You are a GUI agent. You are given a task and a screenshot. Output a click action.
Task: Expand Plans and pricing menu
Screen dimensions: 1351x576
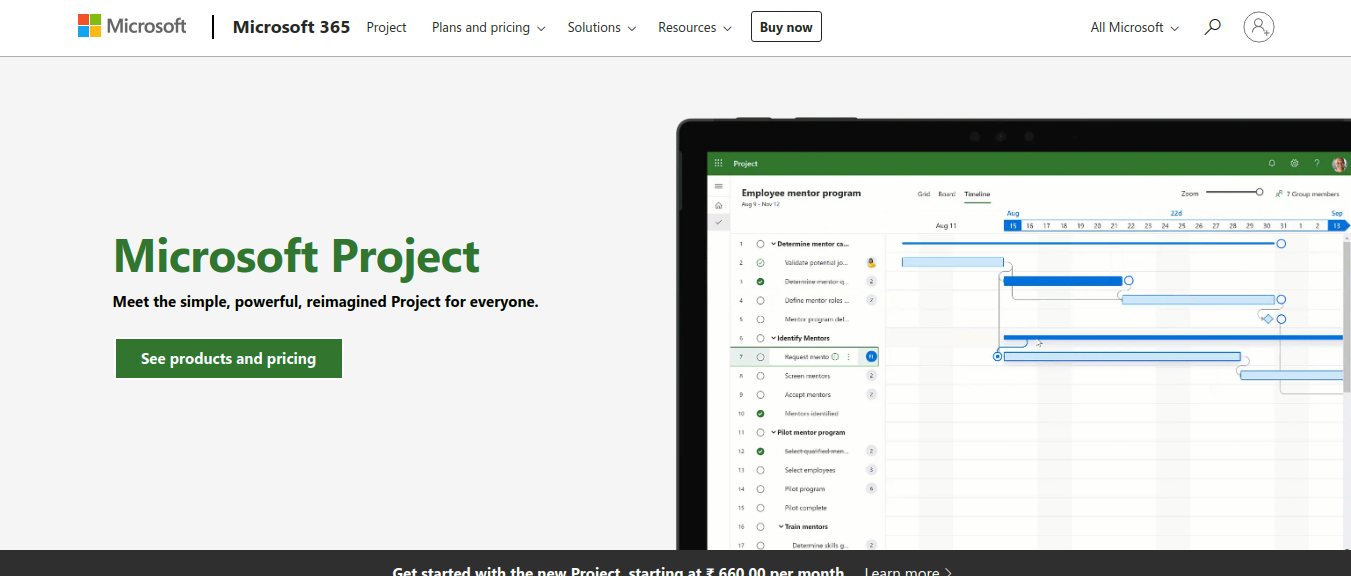coord(488,27)
